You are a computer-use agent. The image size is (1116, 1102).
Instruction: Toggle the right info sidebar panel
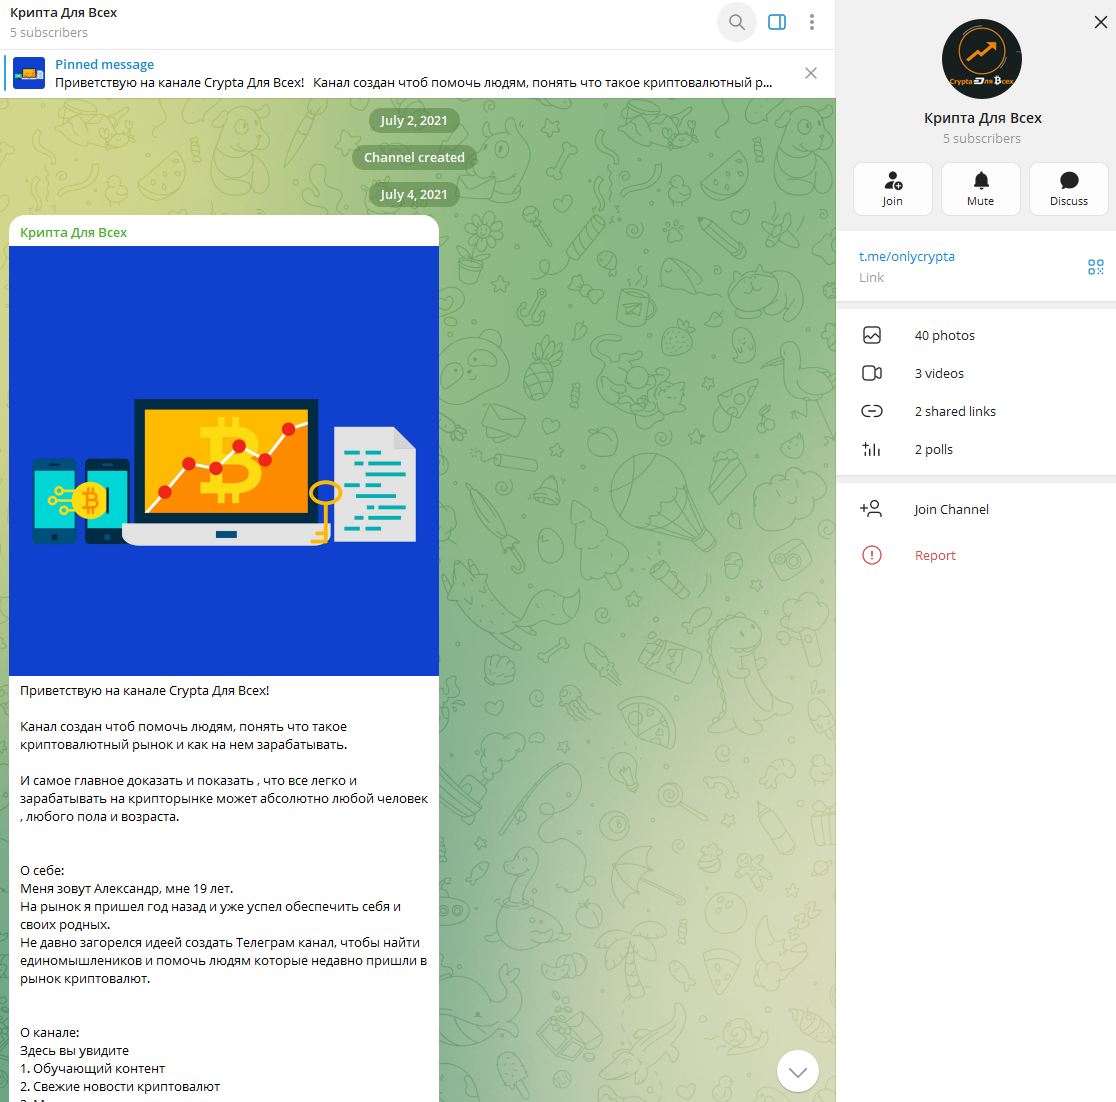(x=777, y=22)
